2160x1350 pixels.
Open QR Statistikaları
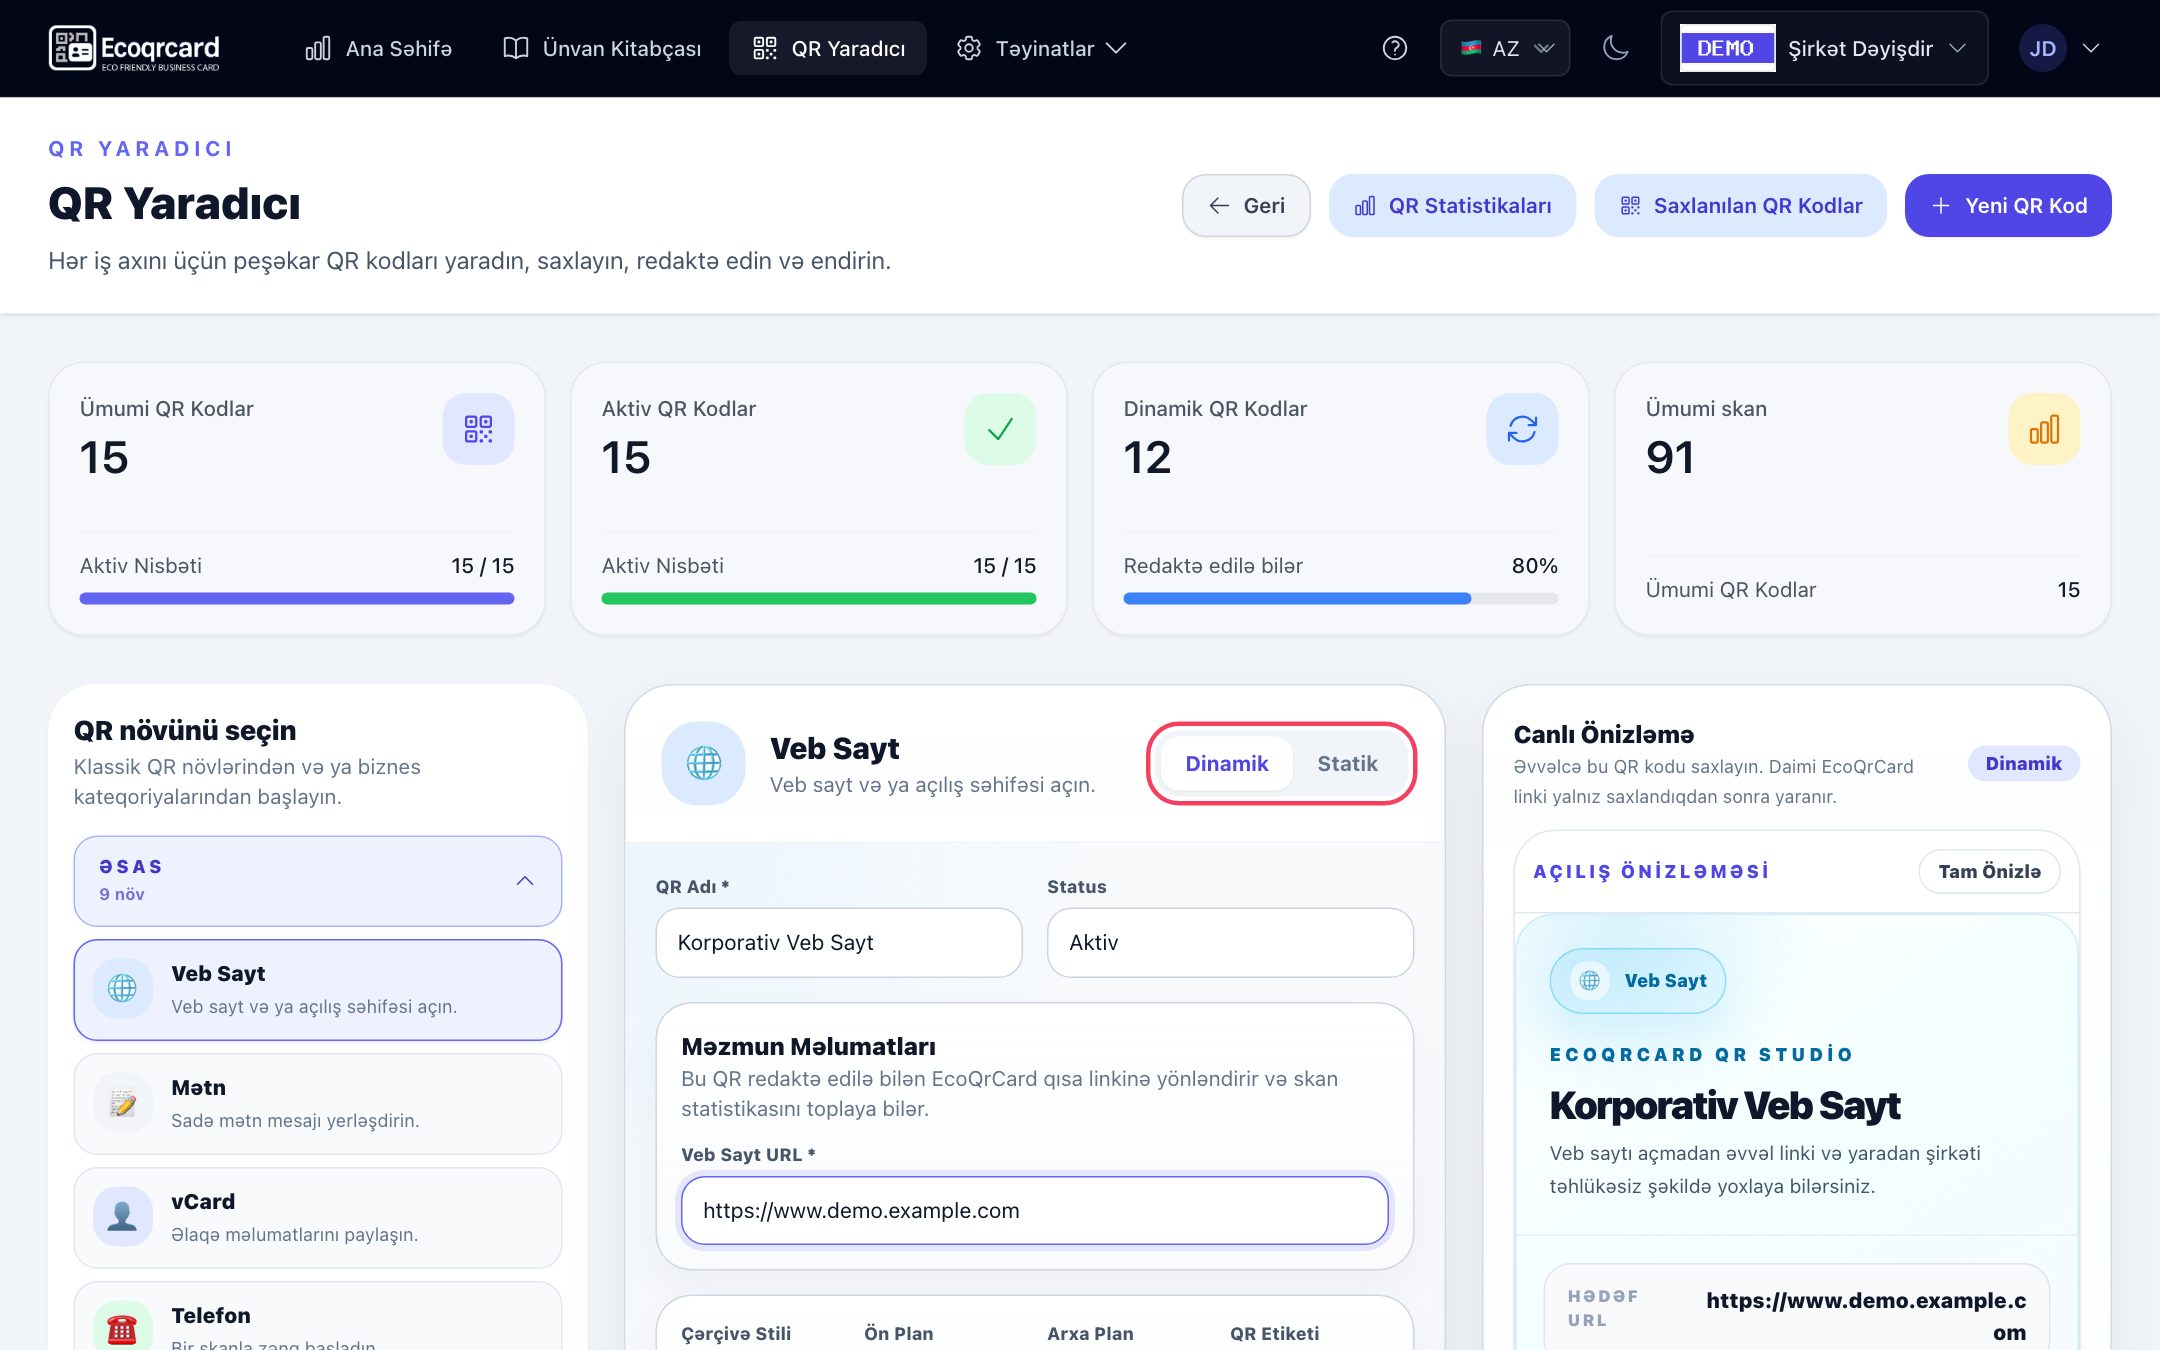1452,206
